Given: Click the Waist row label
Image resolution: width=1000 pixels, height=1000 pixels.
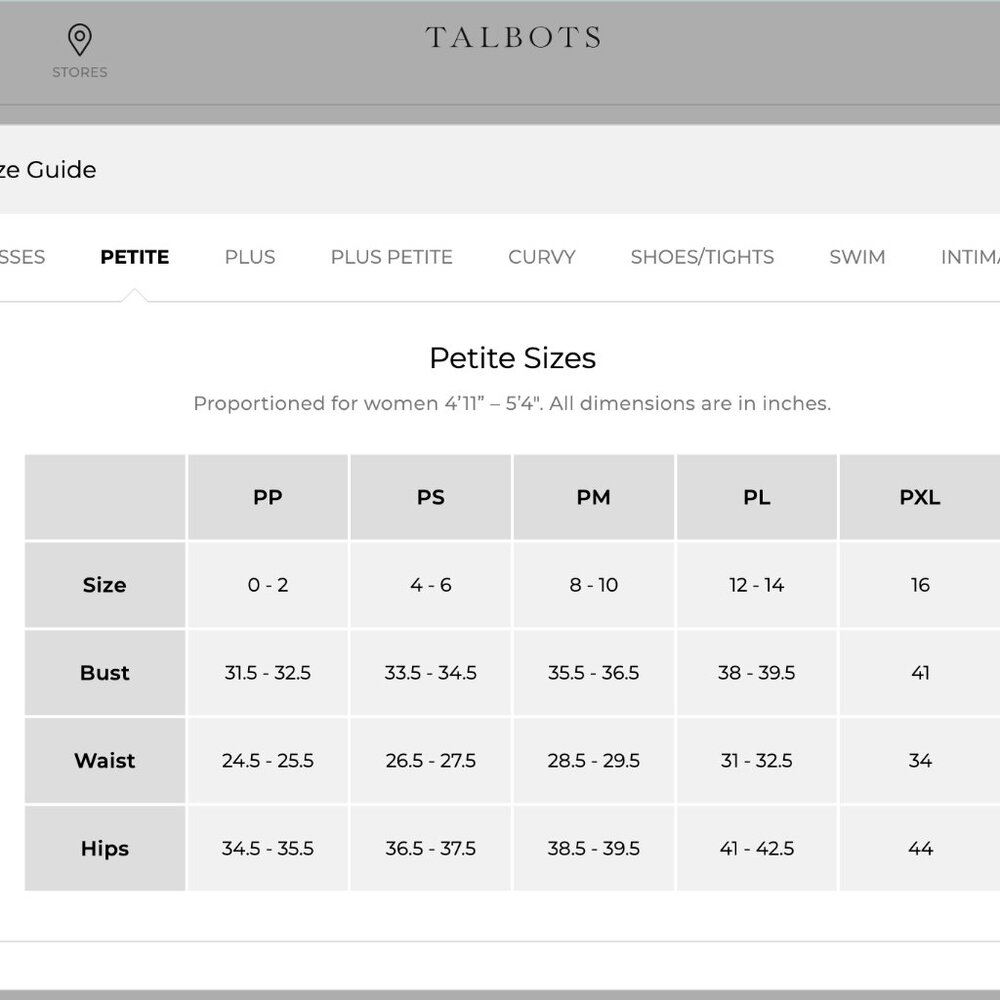Looking at the screenshot, I should click(105, 760).
